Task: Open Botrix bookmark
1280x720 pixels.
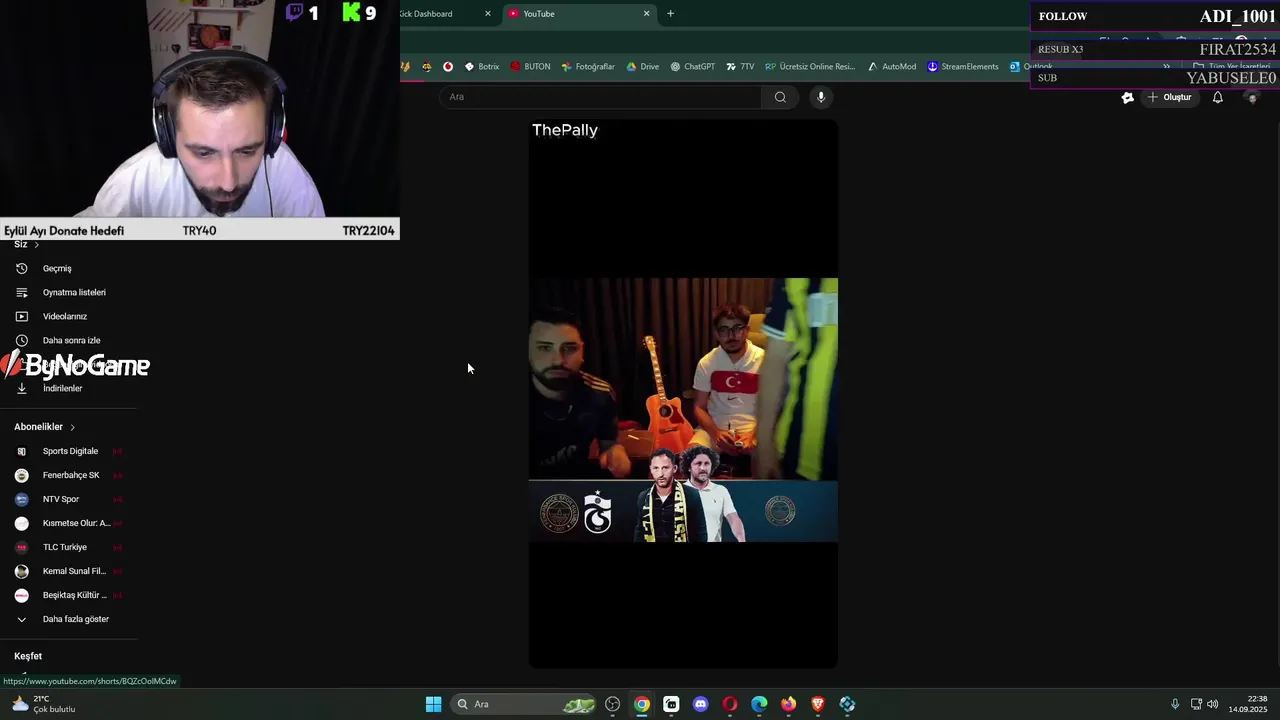Action: (481, 67)
